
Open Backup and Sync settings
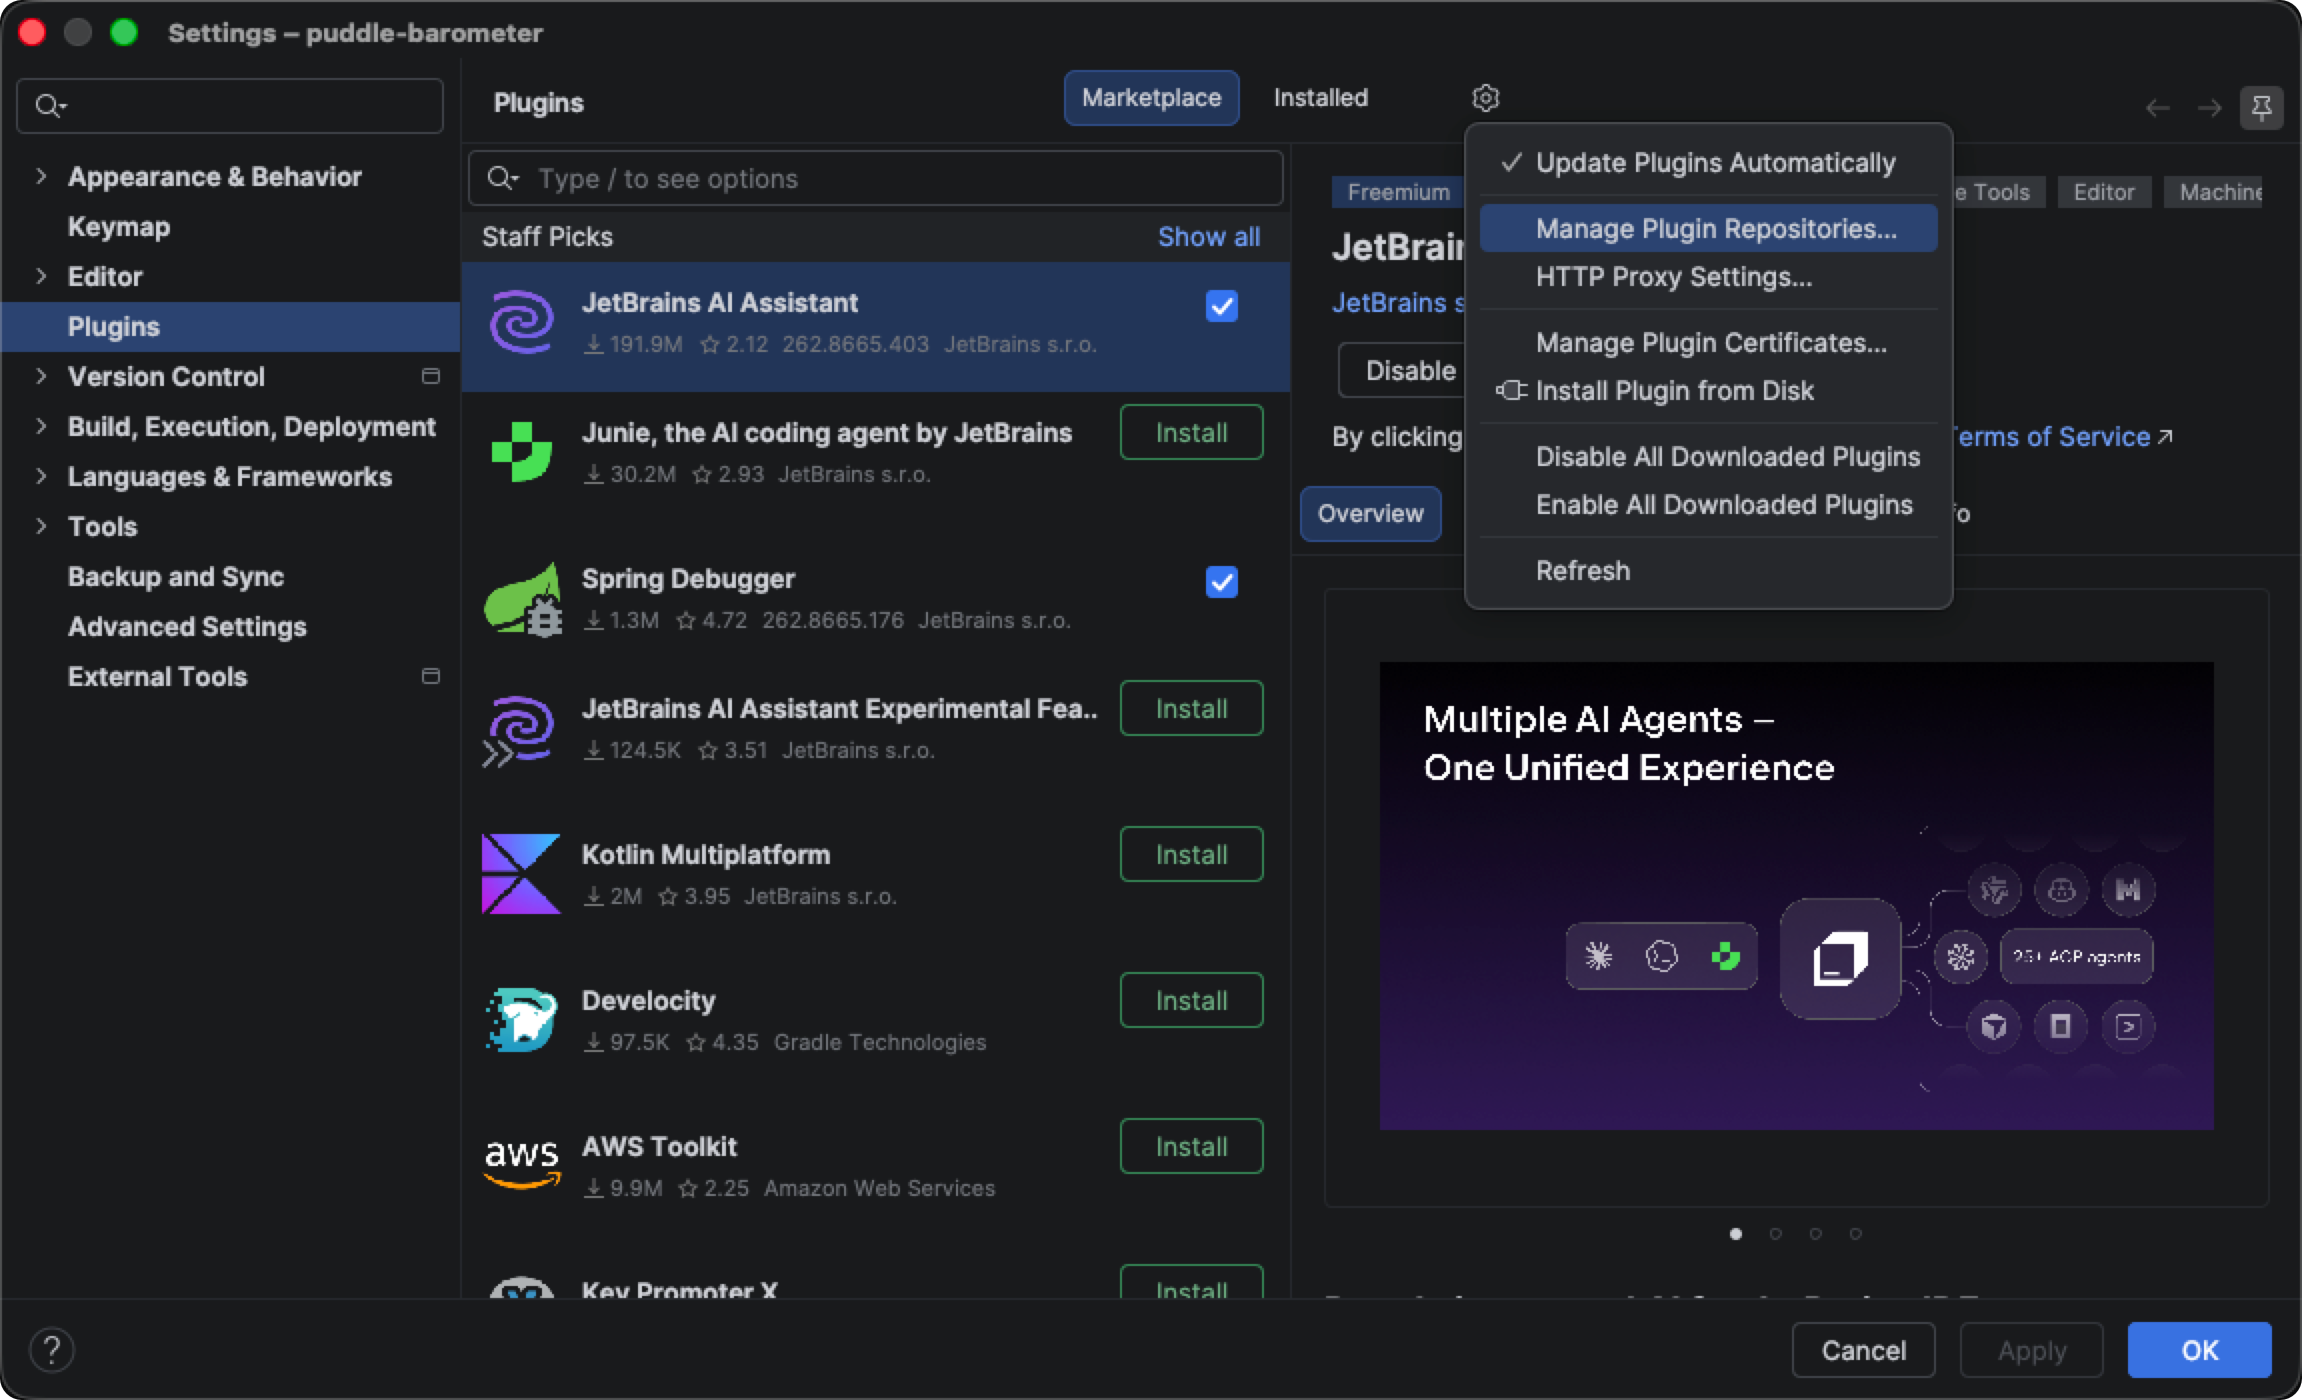point(230,577)
